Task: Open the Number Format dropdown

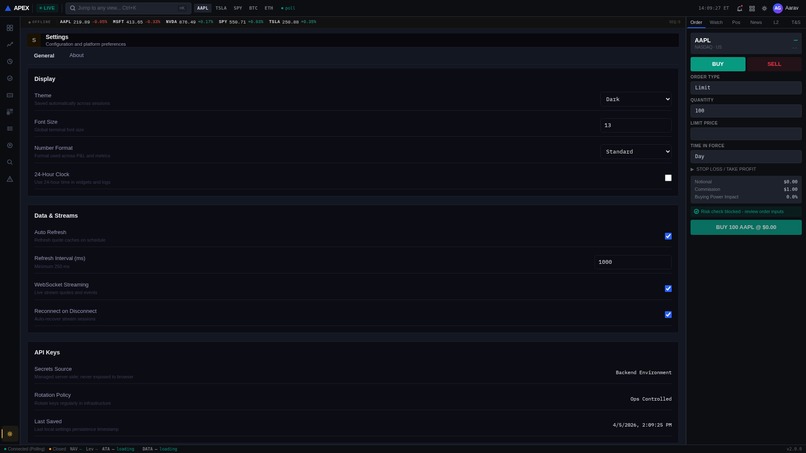Action: (636, 152)
